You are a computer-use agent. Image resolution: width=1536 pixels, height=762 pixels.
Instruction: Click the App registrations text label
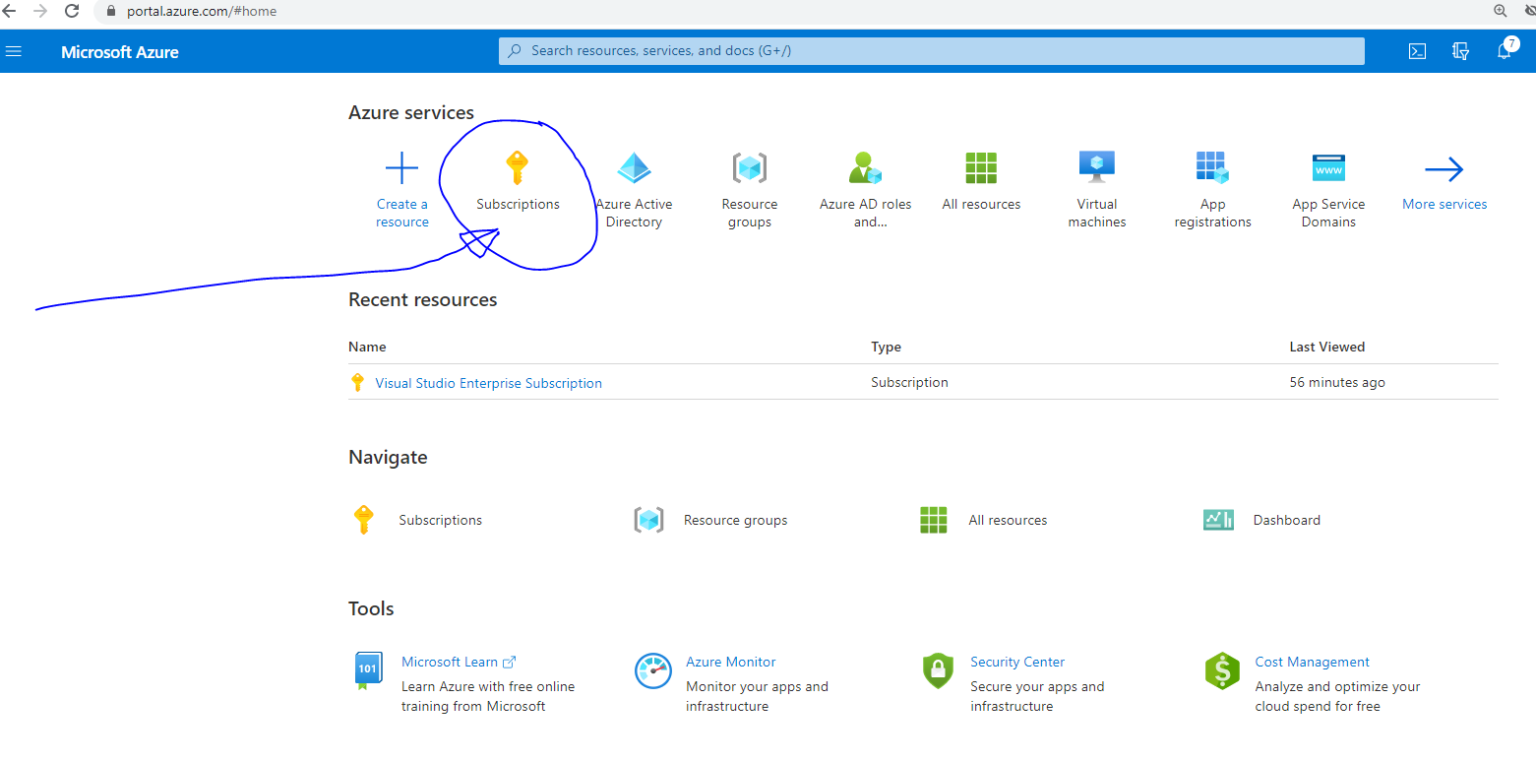coord(1212,213)
